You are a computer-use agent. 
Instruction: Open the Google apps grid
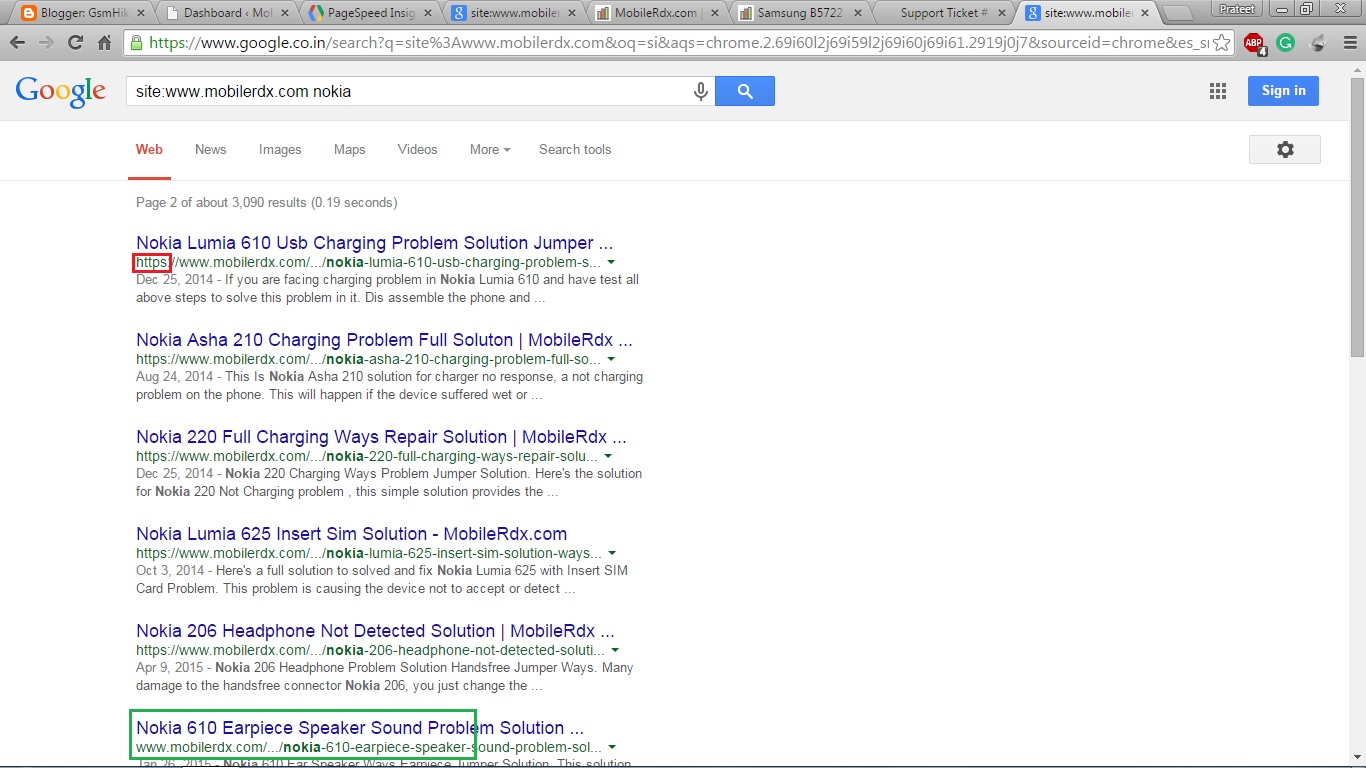1217,91
